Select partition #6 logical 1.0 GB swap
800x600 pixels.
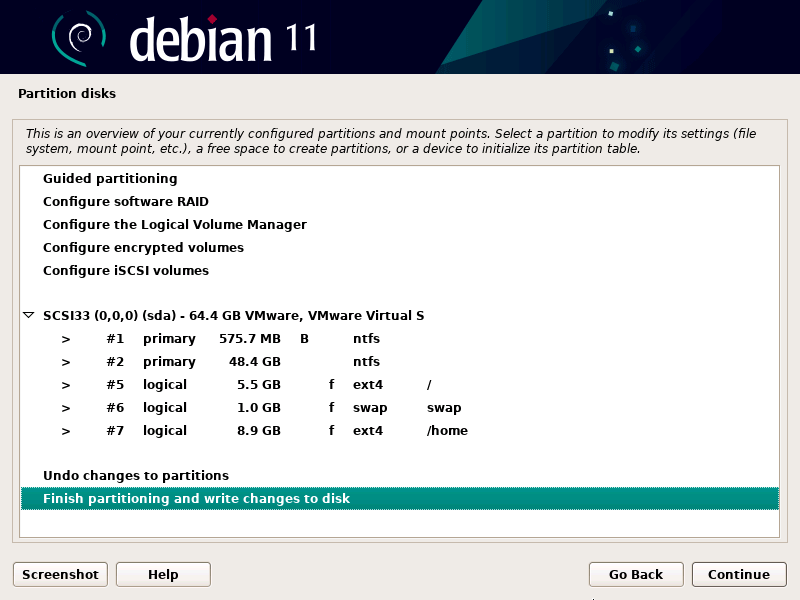(x=399, y=408)
